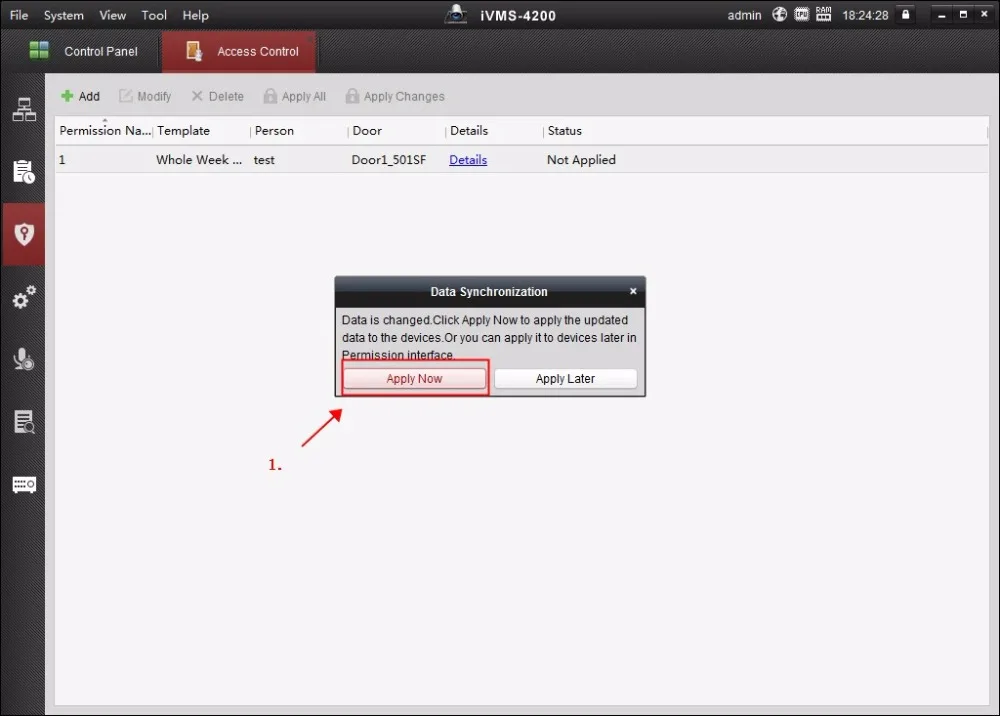Switch to the Control Panel tab
This screenshot has width=1000, height=716.
(84, 51)
